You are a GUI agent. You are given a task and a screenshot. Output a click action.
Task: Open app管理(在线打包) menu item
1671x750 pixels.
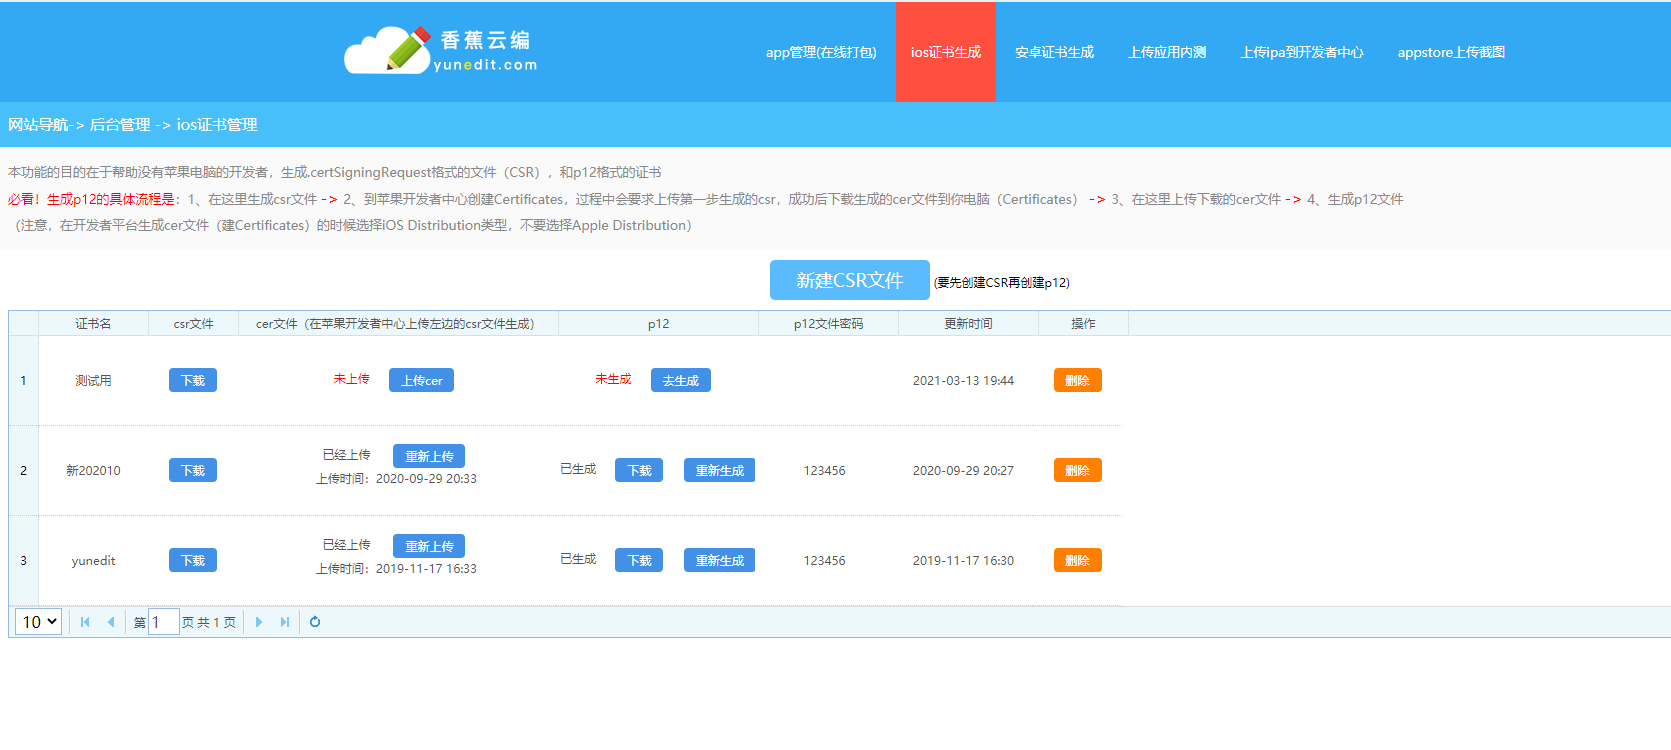coord(821,52)
